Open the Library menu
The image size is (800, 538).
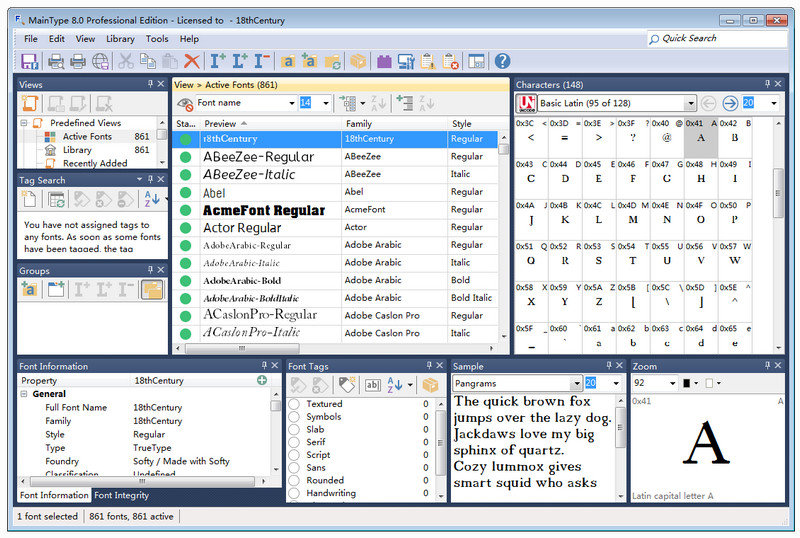point(120,39)
